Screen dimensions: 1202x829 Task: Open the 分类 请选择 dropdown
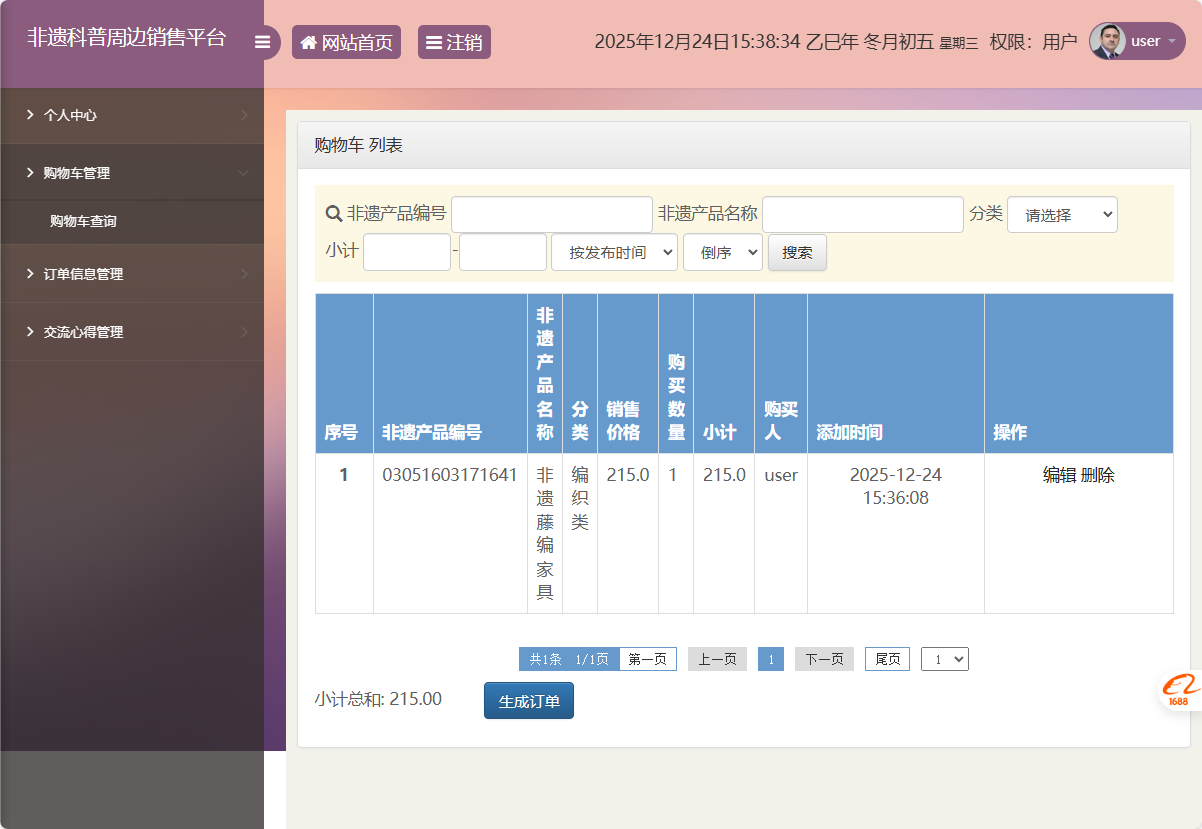(1061, 215)
